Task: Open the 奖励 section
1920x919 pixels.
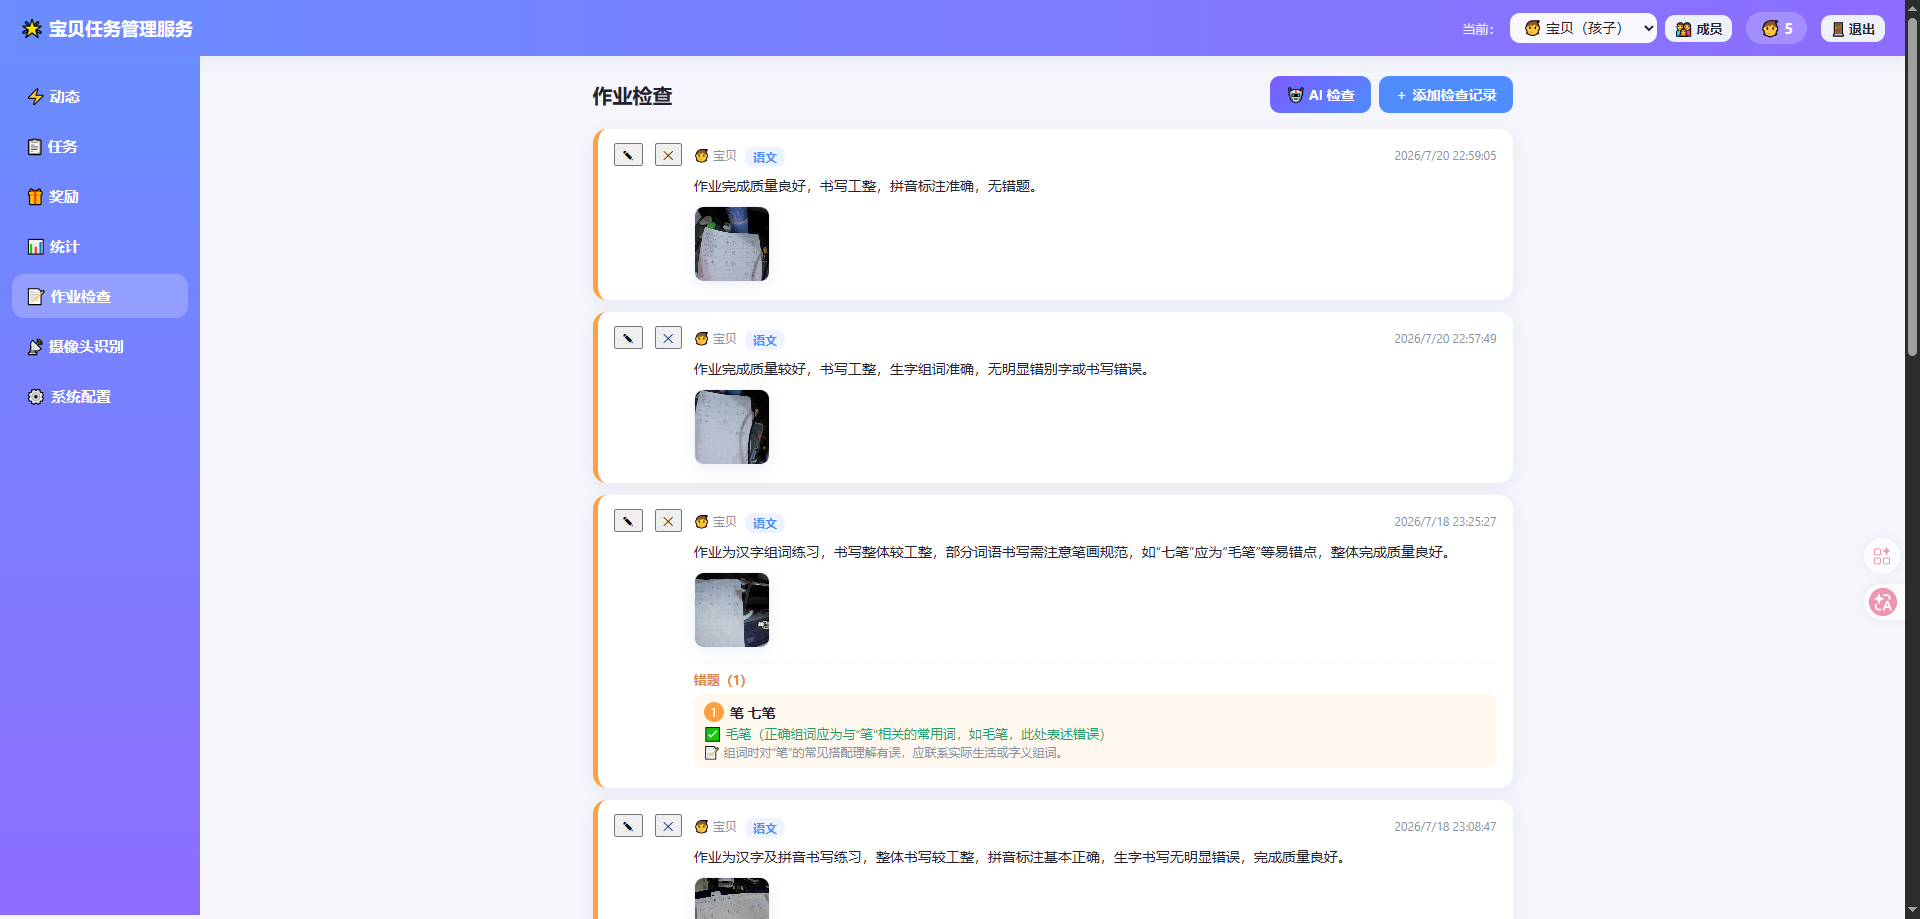Action: point(100,197)
